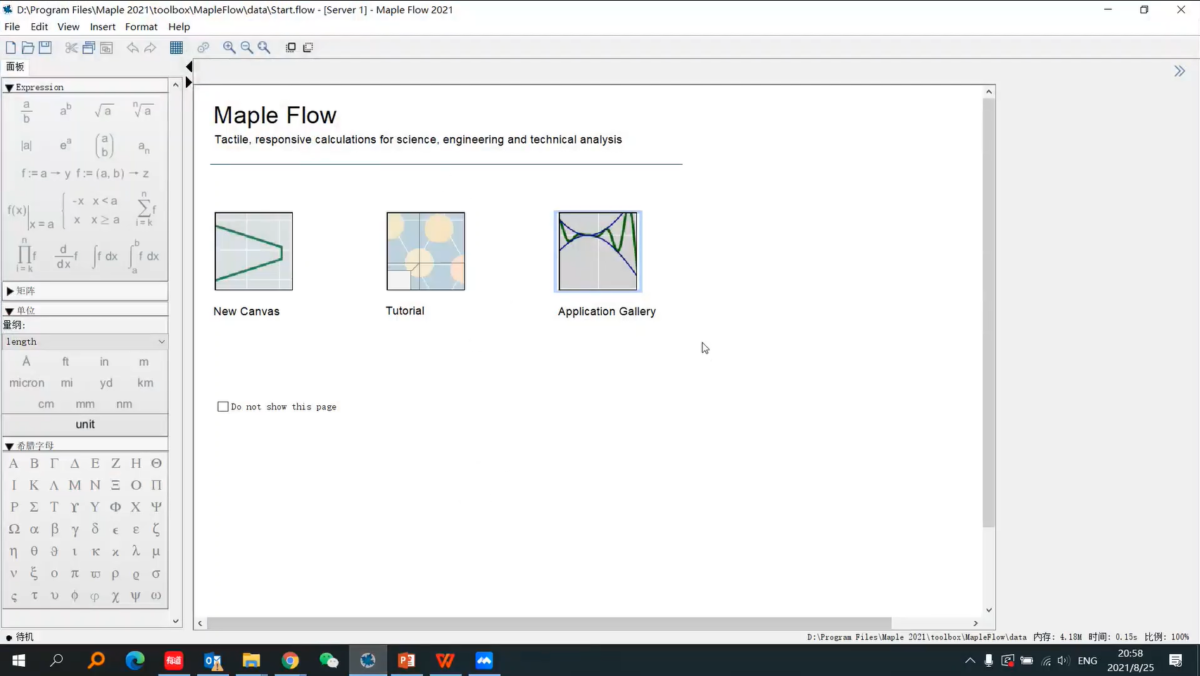
Task: Insert Greek letter Ω
Action: pyautogui.click(x=14, y=529)
